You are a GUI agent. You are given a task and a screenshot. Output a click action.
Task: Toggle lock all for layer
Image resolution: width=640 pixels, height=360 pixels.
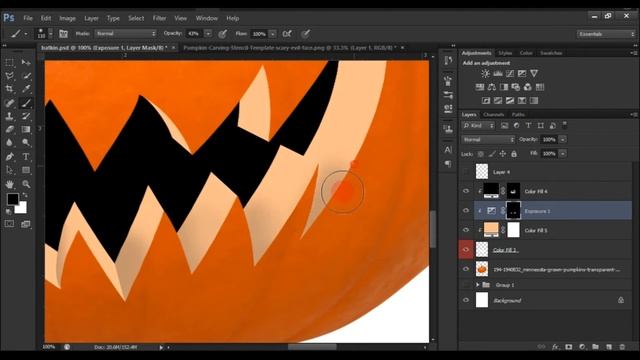[514, 154]
